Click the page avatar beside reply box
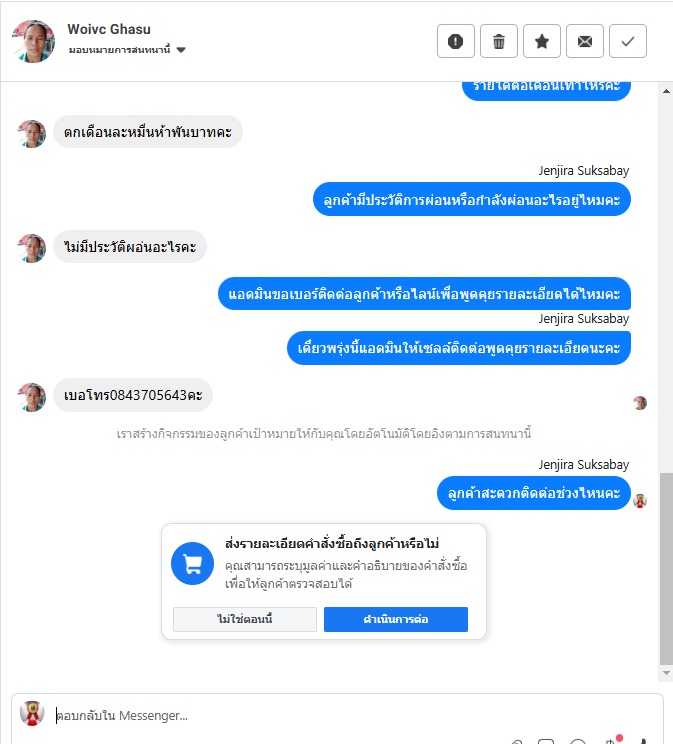This screenshot has height=744, width=673. pyautogui.click(x=32, y=713)
